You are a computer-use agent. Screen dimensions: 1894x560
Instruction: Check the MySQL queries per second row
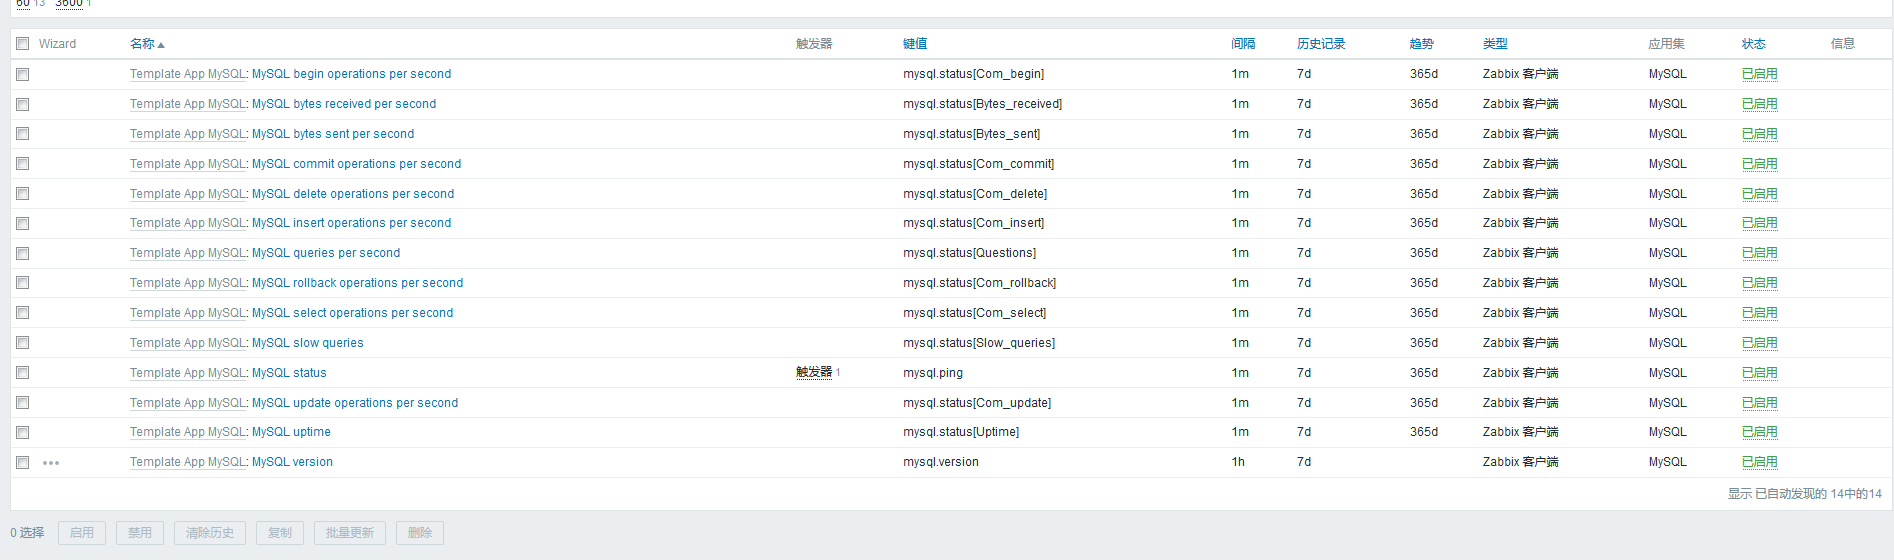22,253
